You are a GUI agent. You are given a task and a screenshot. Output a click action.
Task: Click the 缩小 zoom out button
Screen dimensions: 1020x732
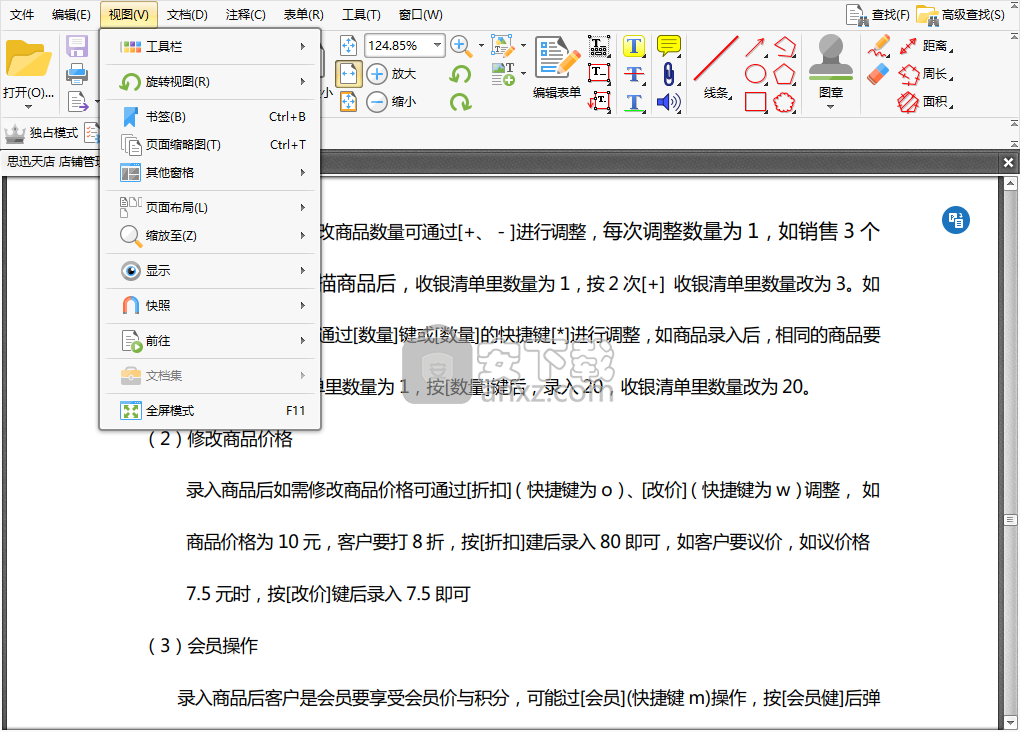(x=391, y=102)
